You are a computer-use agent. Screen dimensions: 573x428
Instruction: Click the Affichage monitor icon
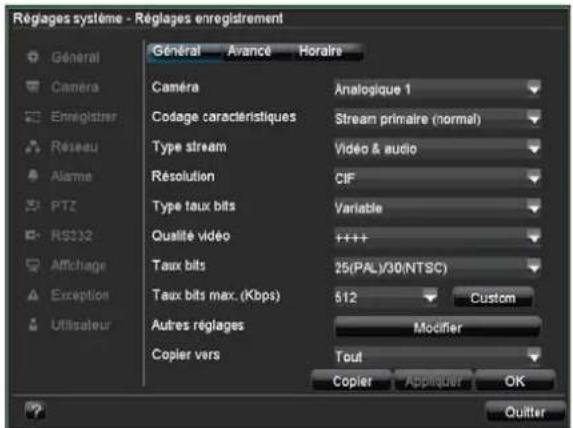33,265
